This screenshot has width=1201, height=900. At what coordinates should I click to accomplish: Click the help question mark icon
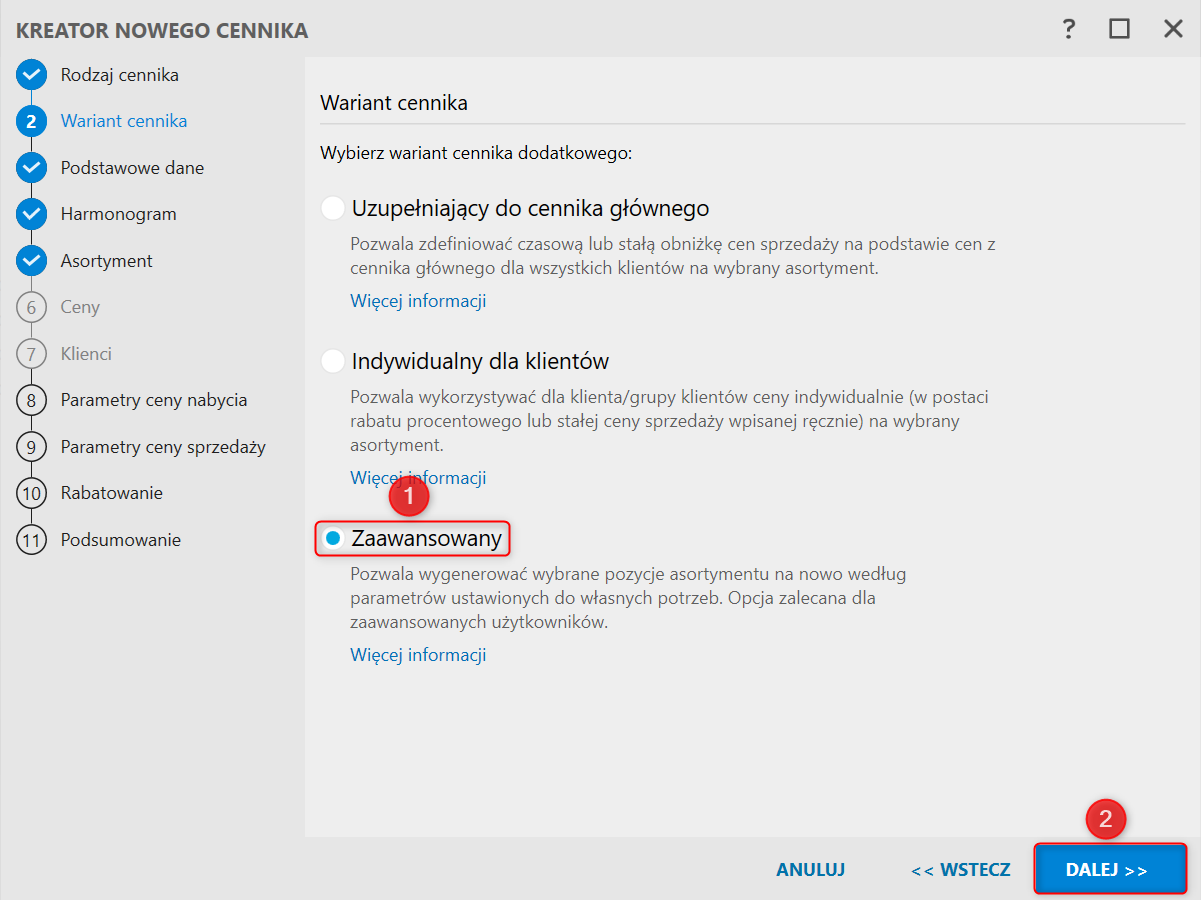(x=1069, y=29)
